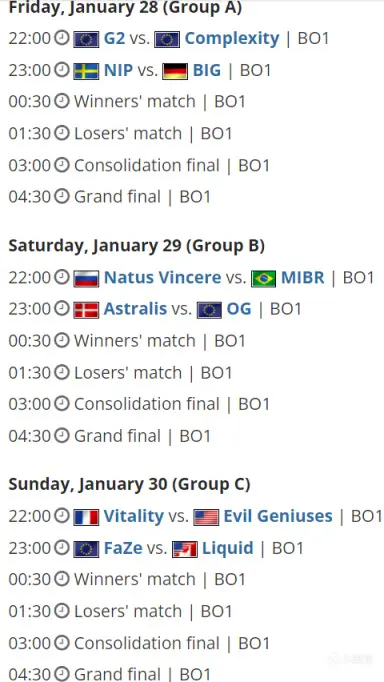Click the French flag beside Vitality
The width and height of the screenshot is (384, 682).
pyautogui.click(x=86, y=517)
